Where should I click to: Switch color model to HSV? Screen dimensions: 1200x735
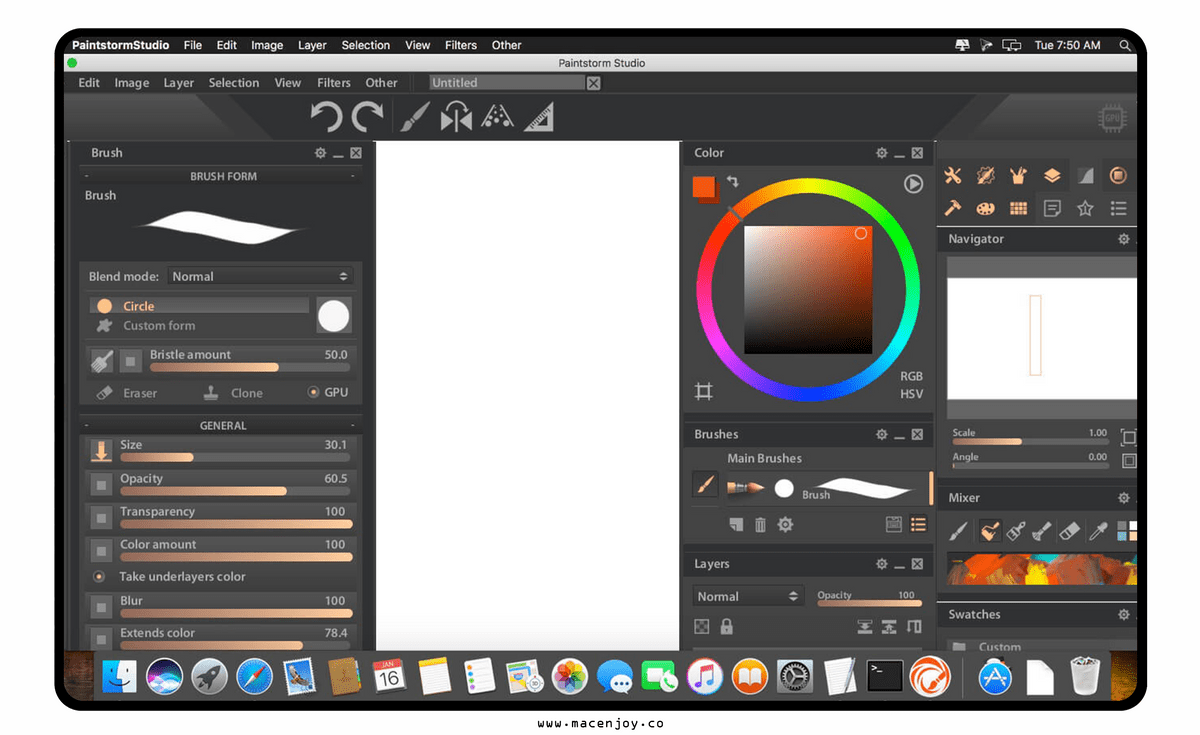911,394
